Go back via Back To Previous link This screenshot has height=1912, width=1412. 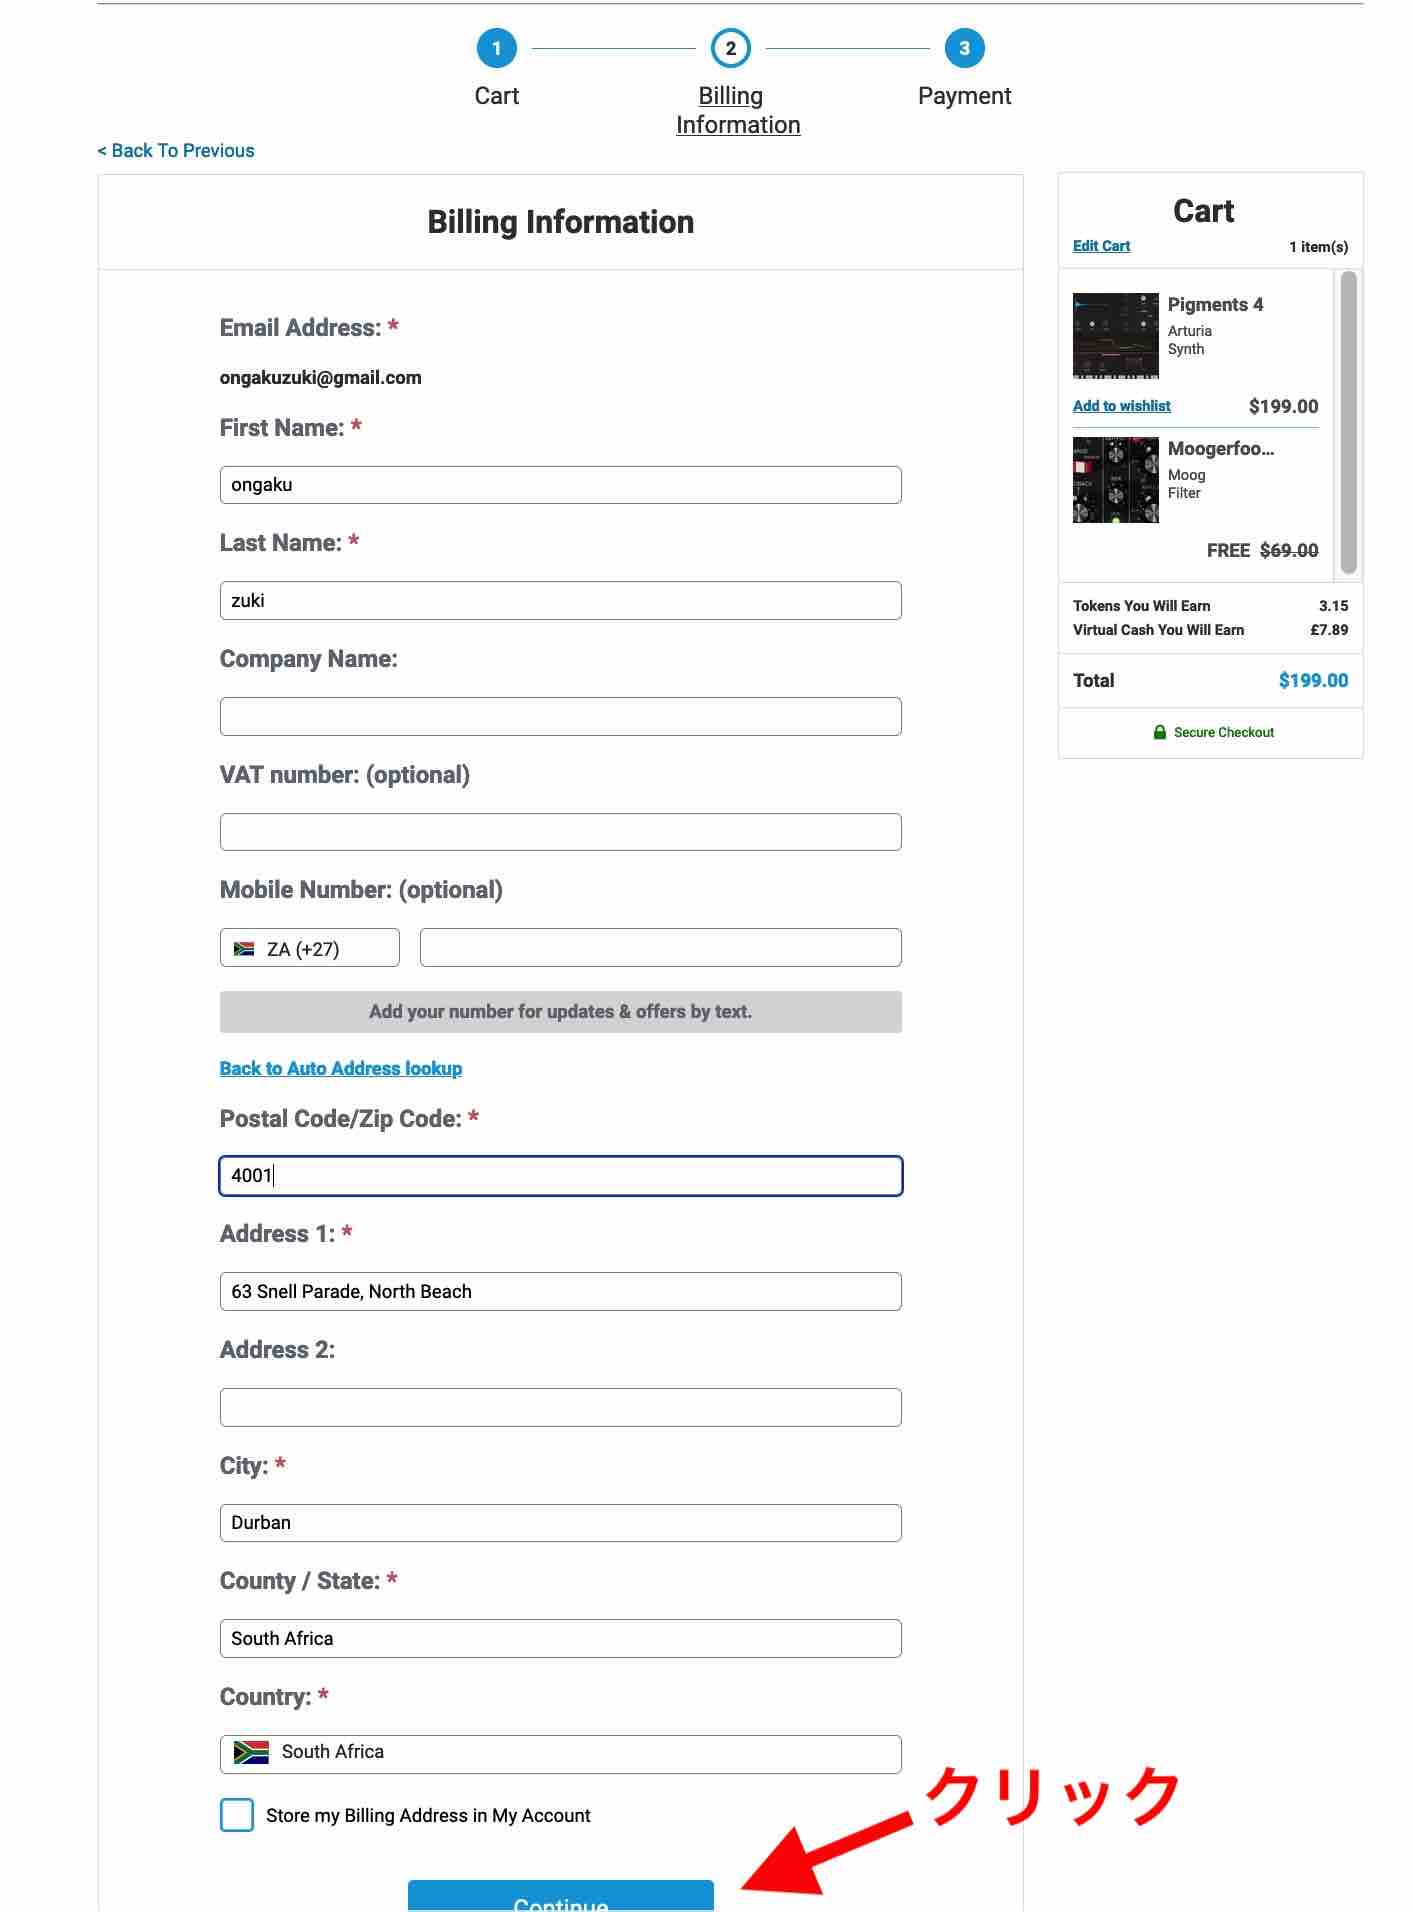pyautogui.click(x=176, y=151)
